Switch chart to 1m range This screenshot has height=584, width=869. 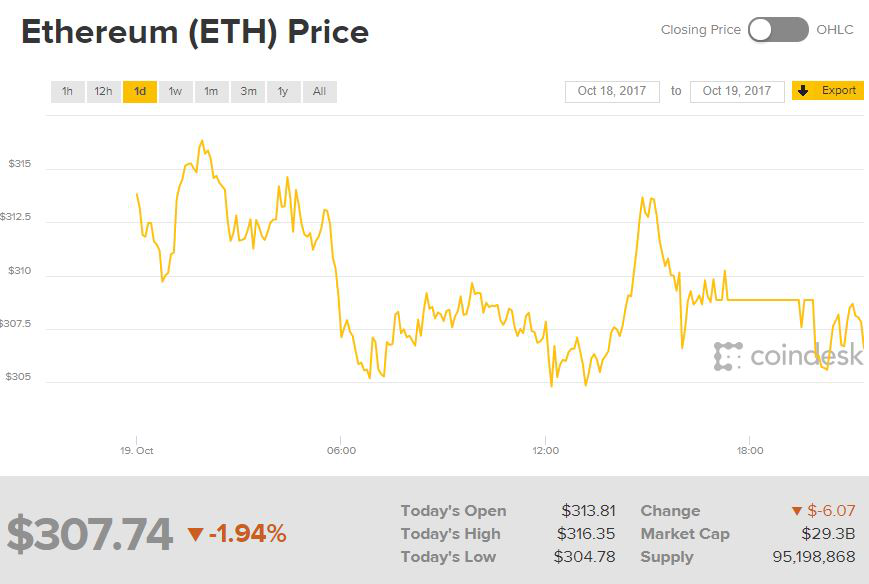click(x=211, y=92)
